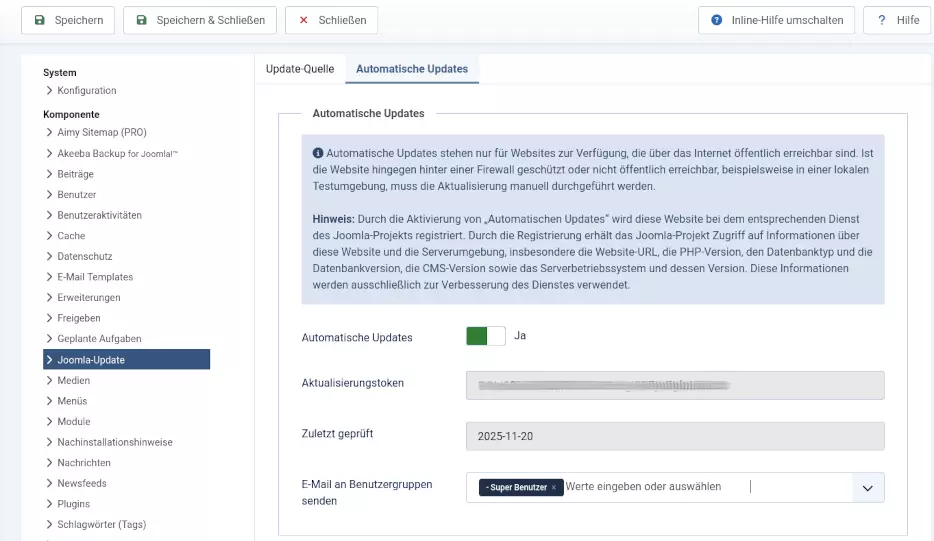Click the chevron beside Plugins

point(49,503)
